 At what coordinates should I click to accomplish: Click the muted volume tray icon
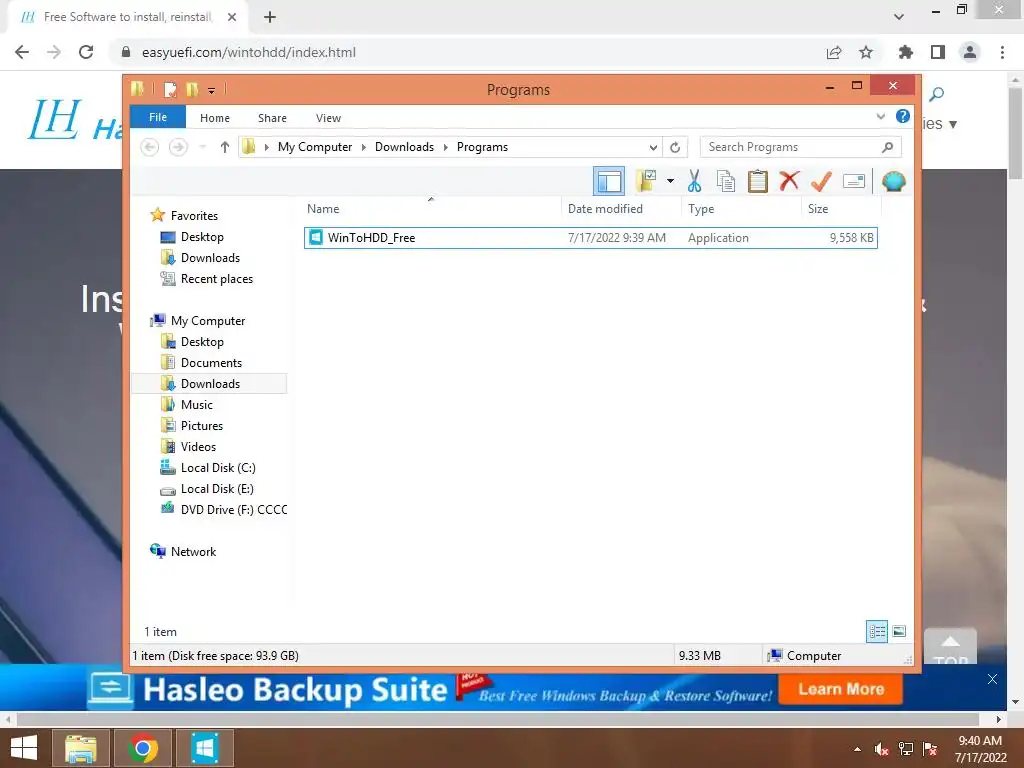click(x=881, y=748)
